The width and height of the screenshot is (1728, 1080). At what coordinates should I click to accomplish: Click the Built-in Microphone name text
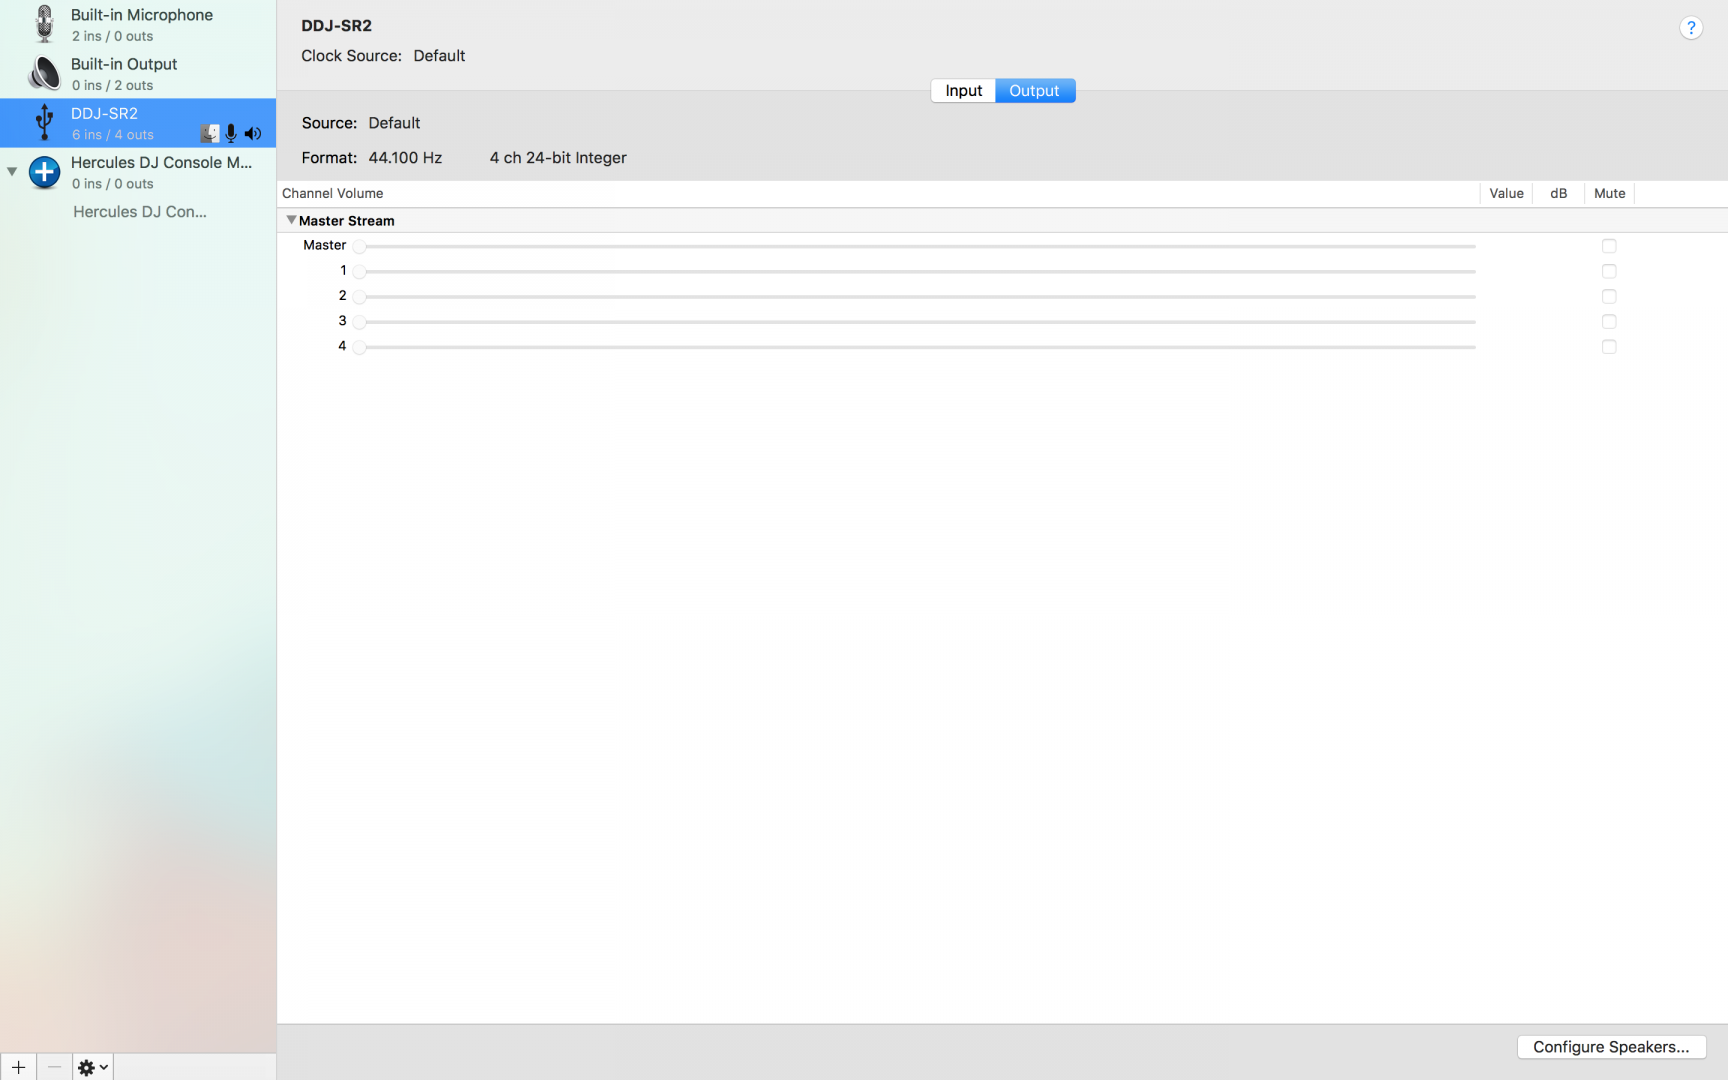(x=142, y=15)
